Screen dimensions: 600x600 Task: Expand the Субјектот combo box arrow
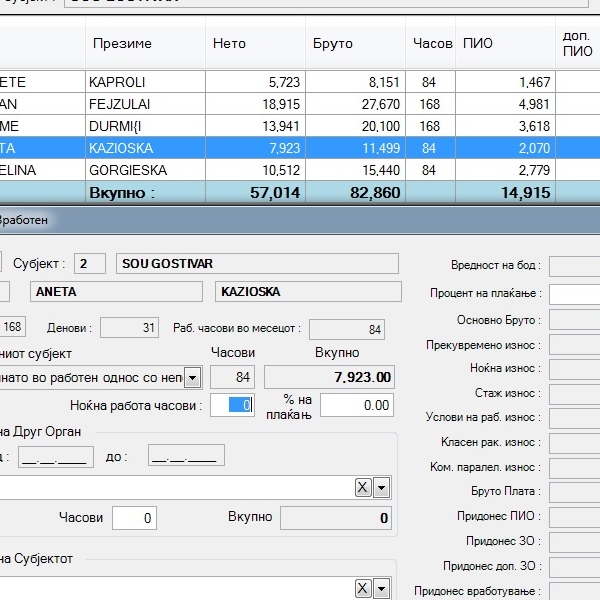click(382, 587)
